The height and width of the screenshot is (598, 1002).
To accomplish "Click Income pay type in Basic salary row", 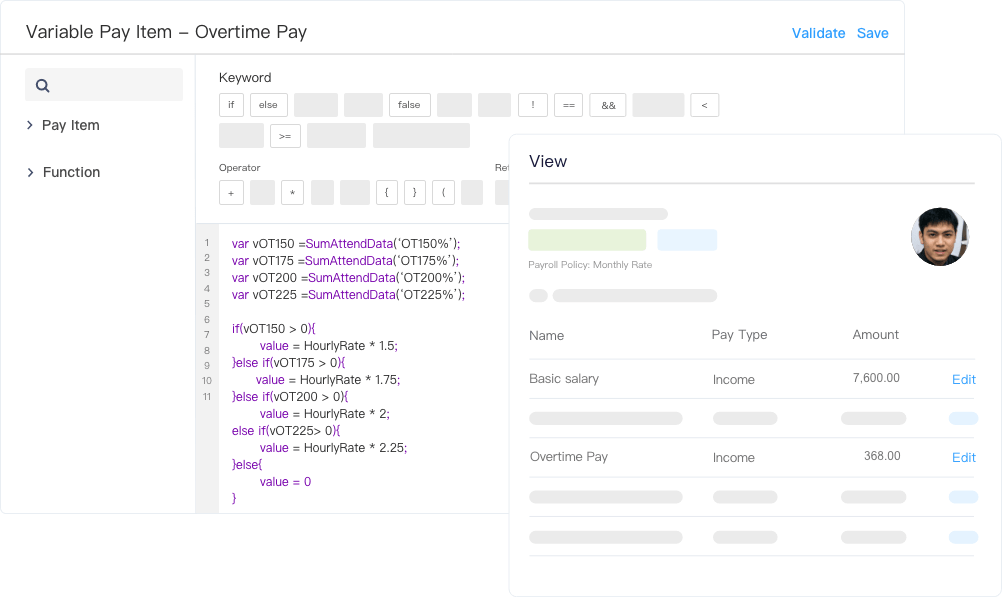I will [x=734, y=380].
